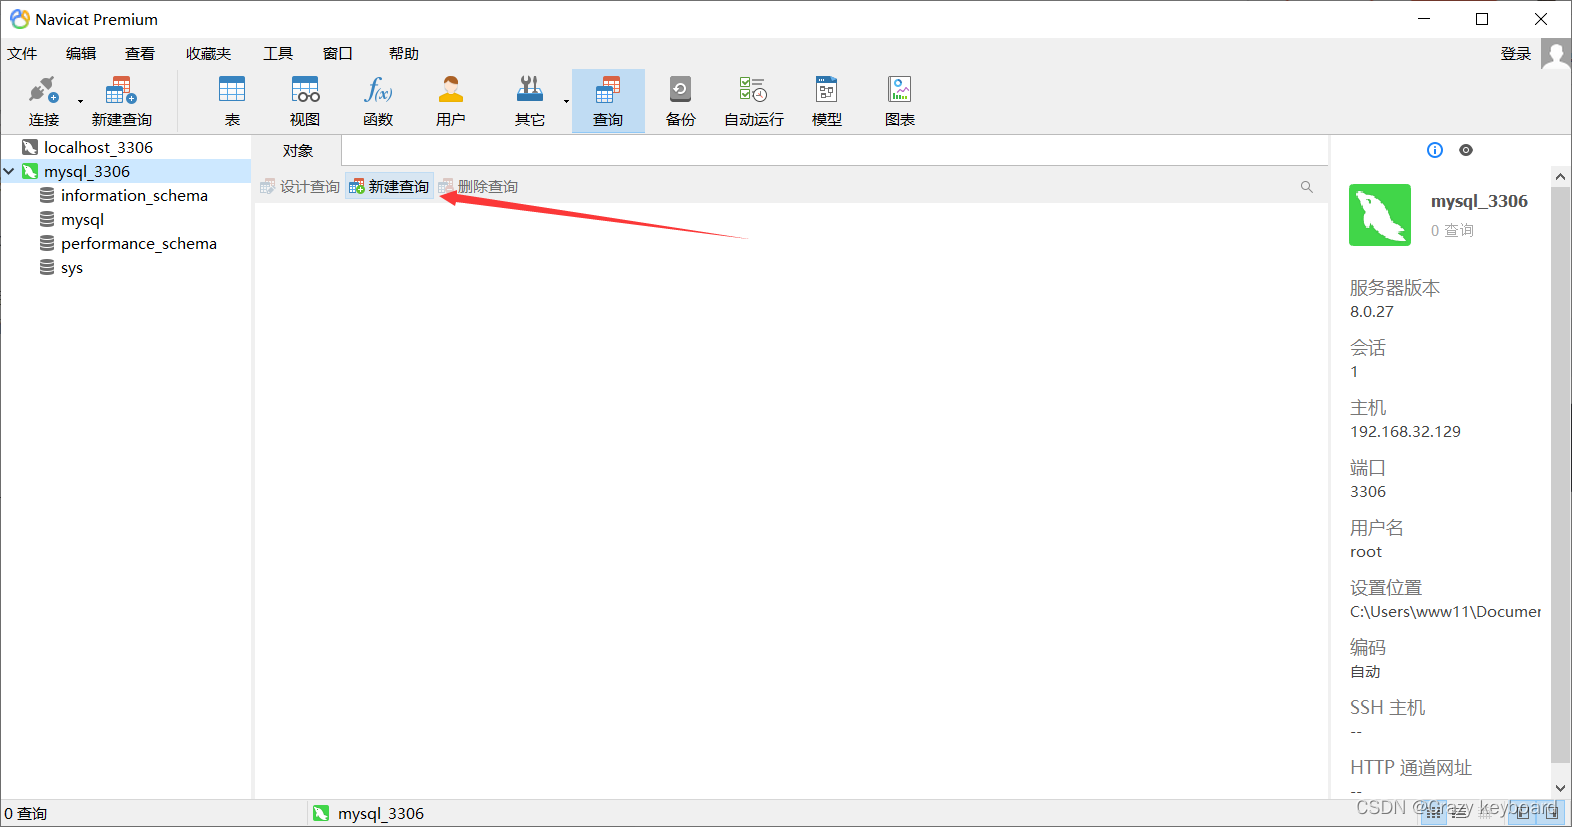Viewport: 1572px width, 827px height.
Task: Click the 登录 sign-in link
Action: [1516, 54]
